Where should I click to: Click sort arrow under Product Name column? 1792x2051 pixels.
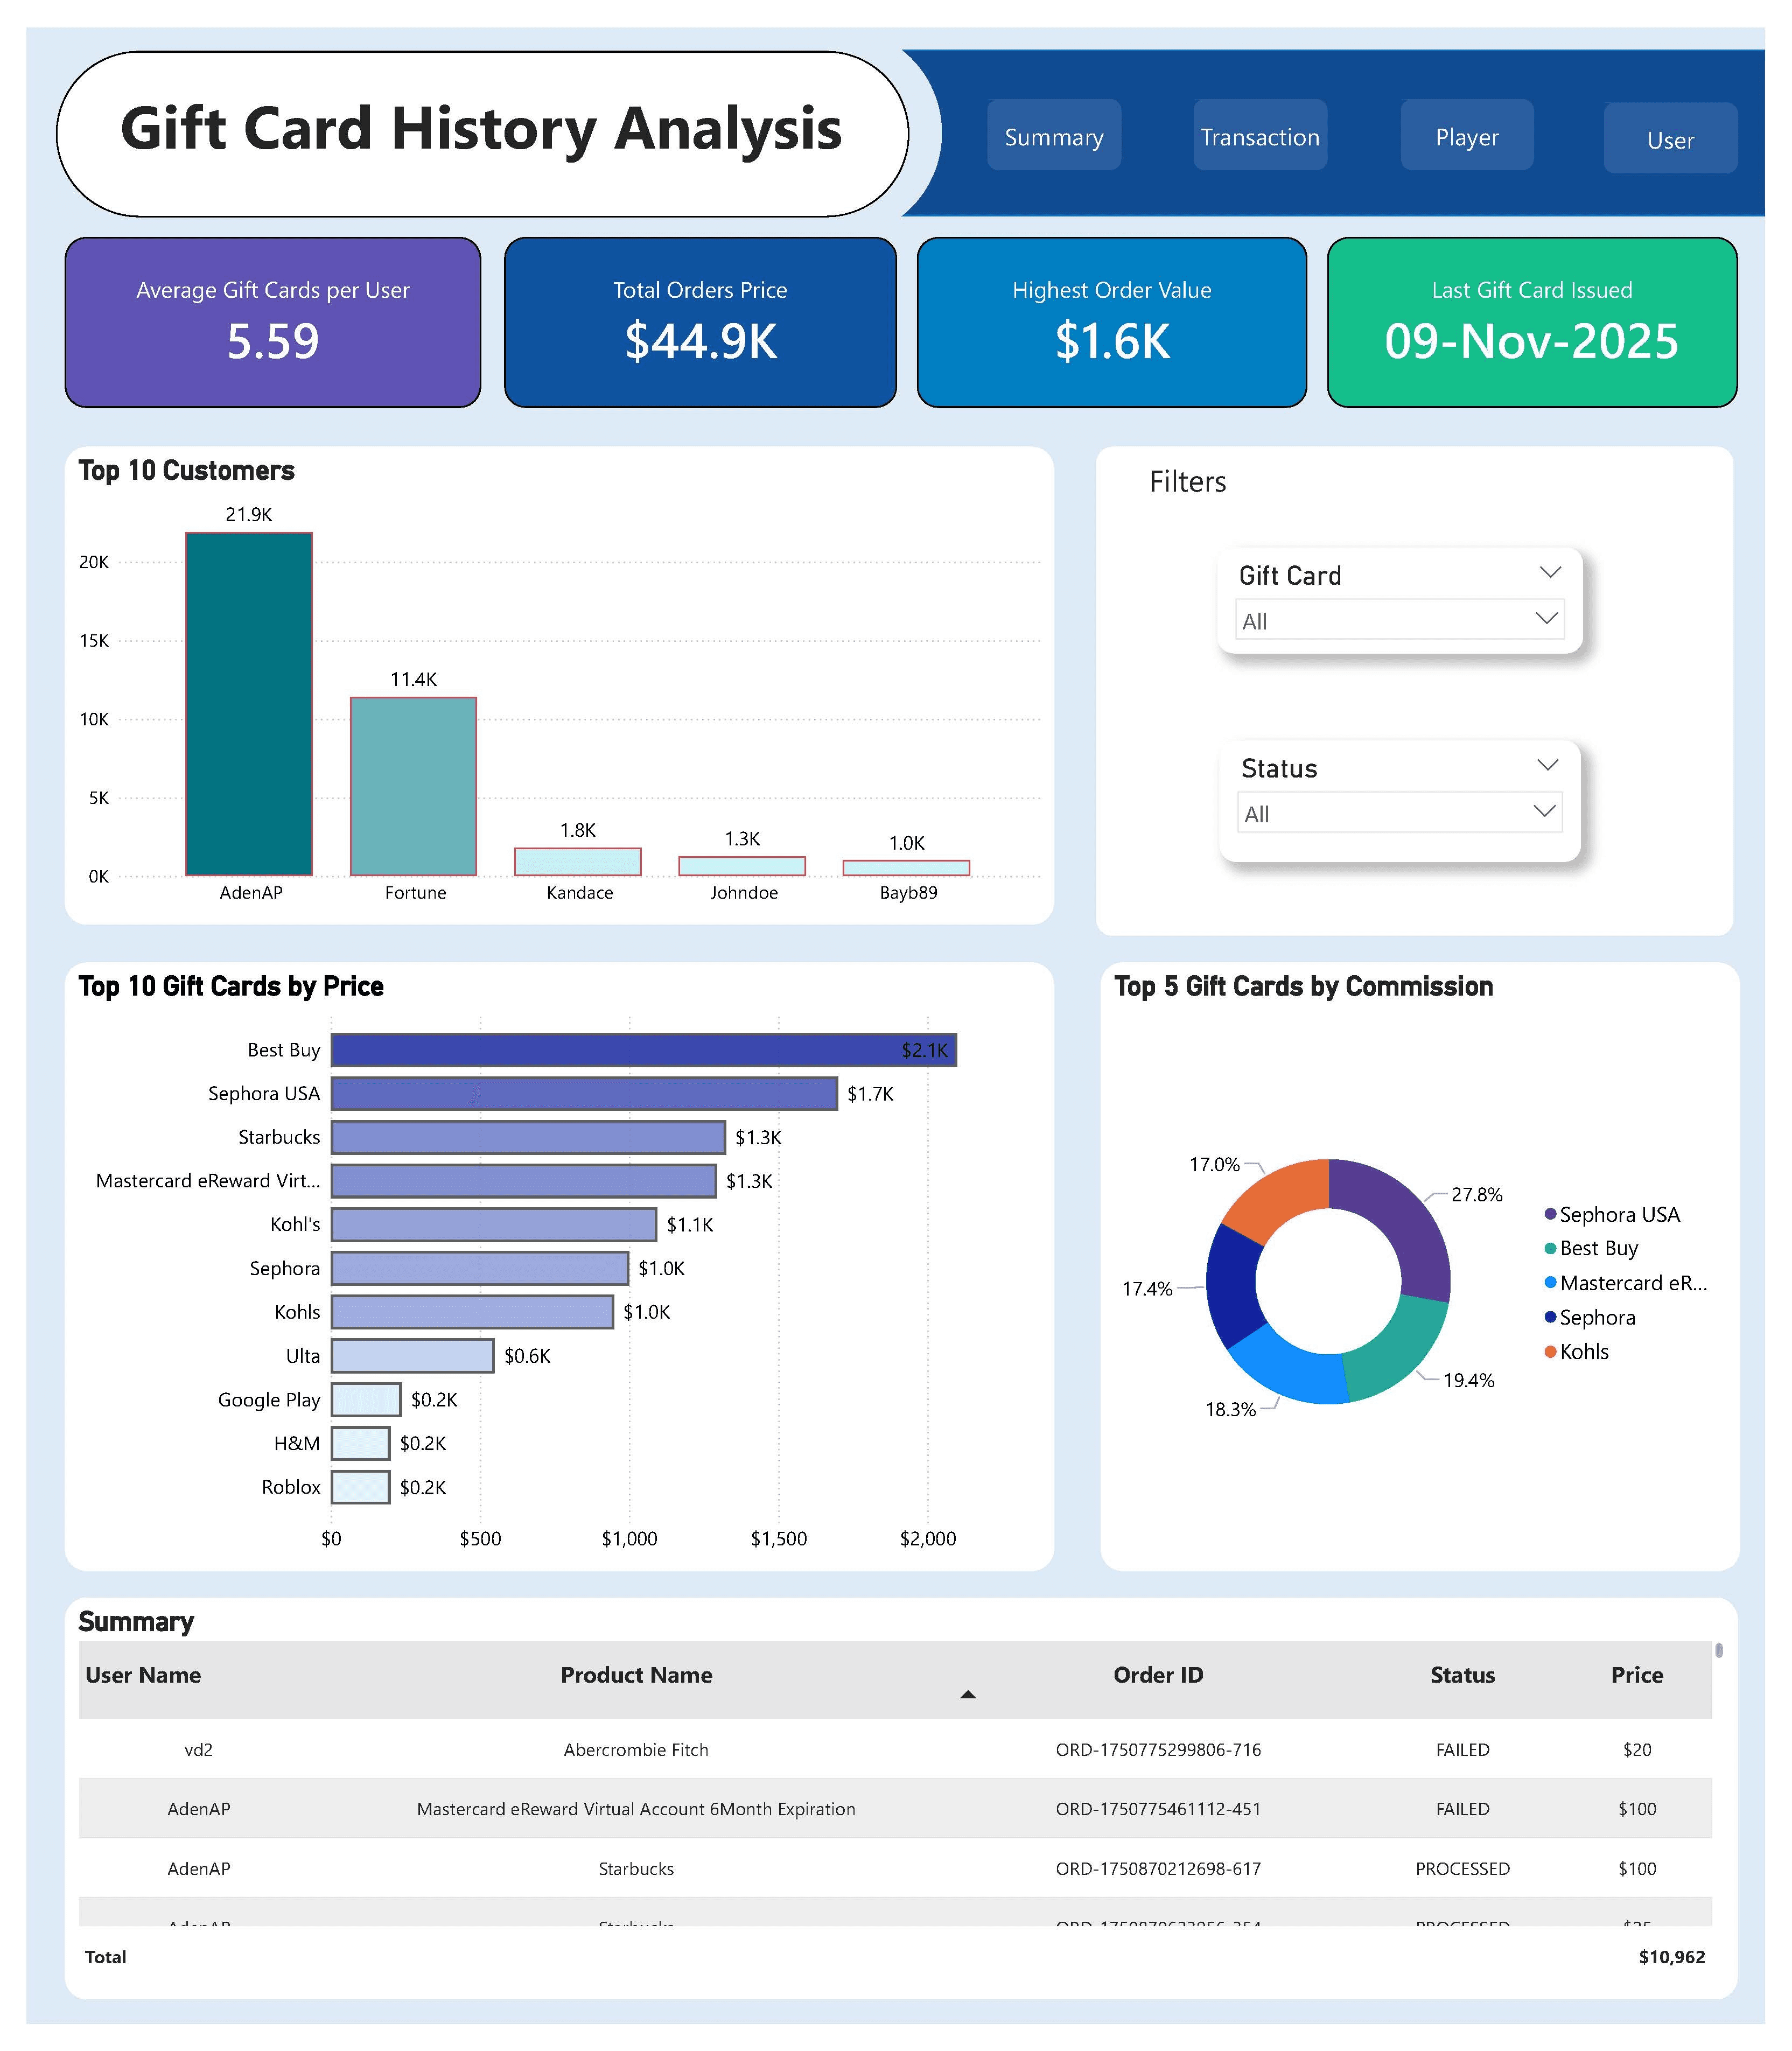point(967,1694)
